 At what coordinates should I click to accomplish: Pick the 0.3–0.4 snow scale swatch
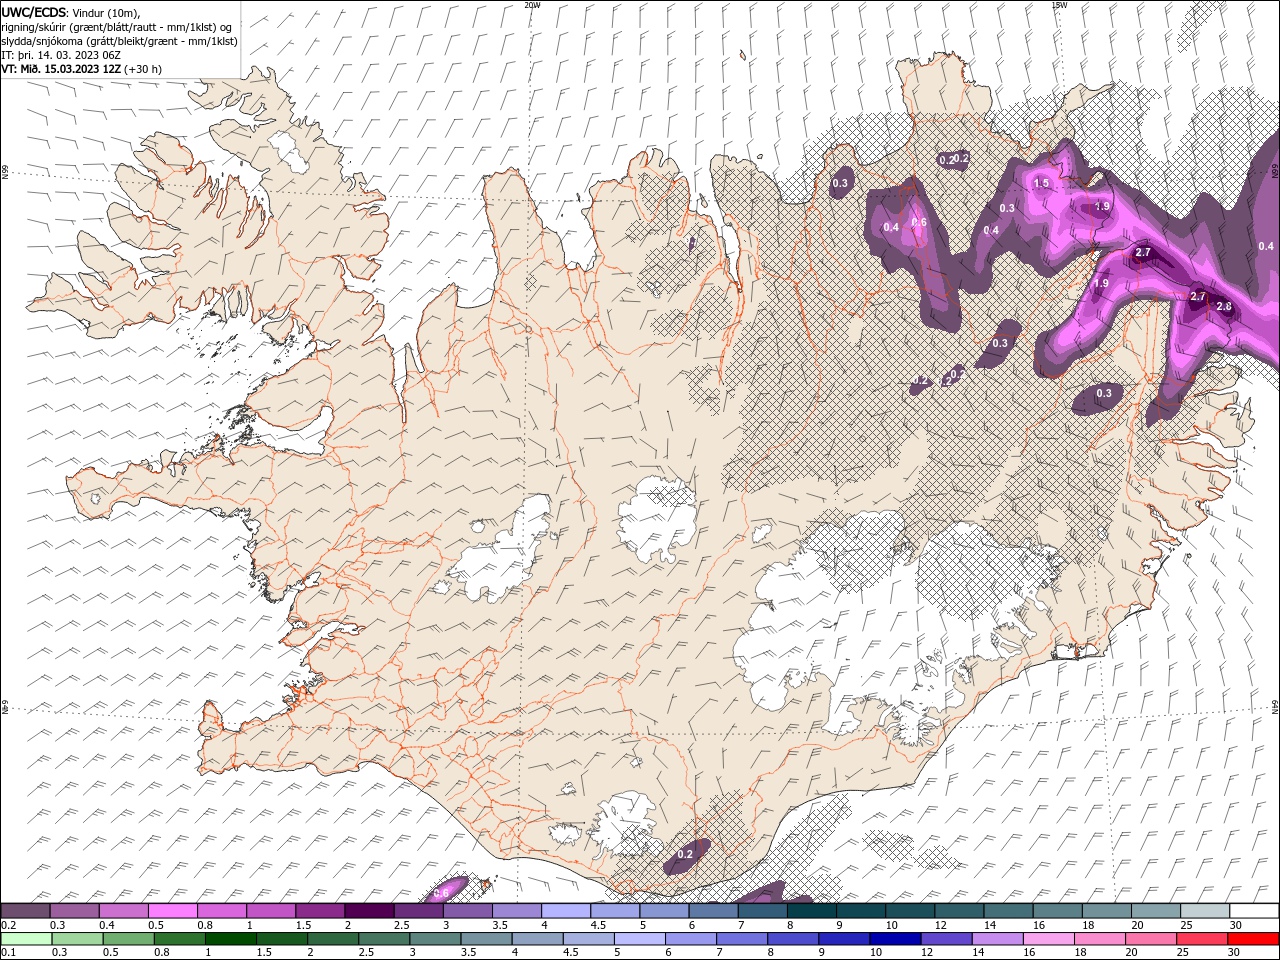[74, 911]
